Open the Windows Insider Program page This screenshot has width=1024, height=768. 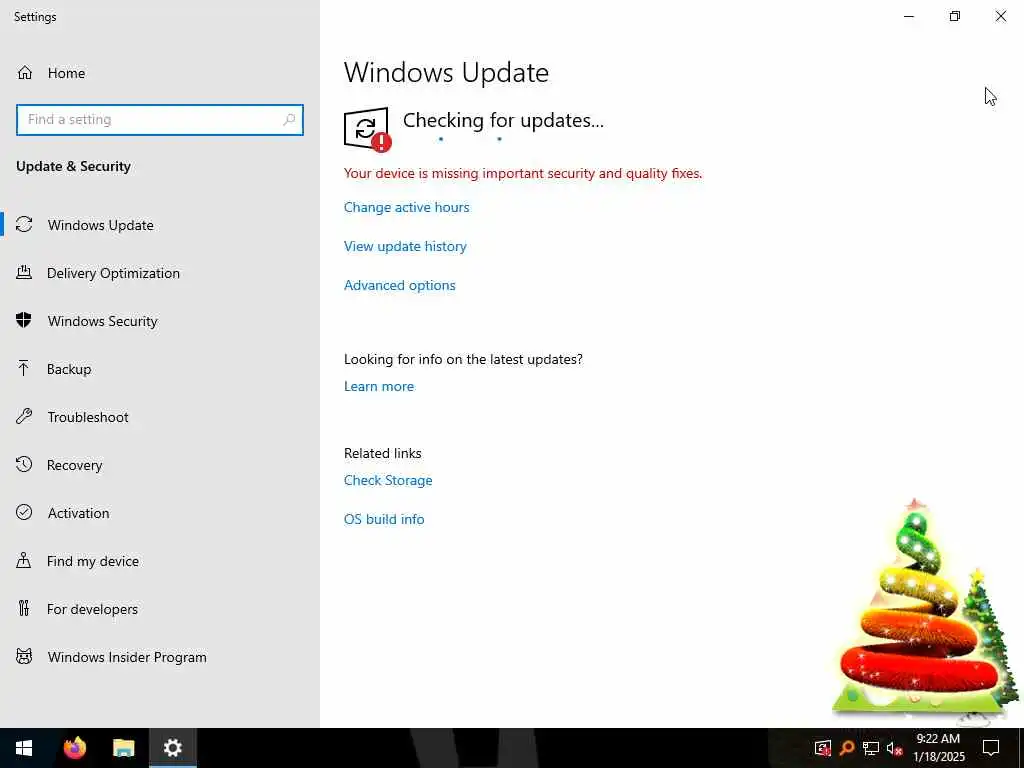click(160, 656)
